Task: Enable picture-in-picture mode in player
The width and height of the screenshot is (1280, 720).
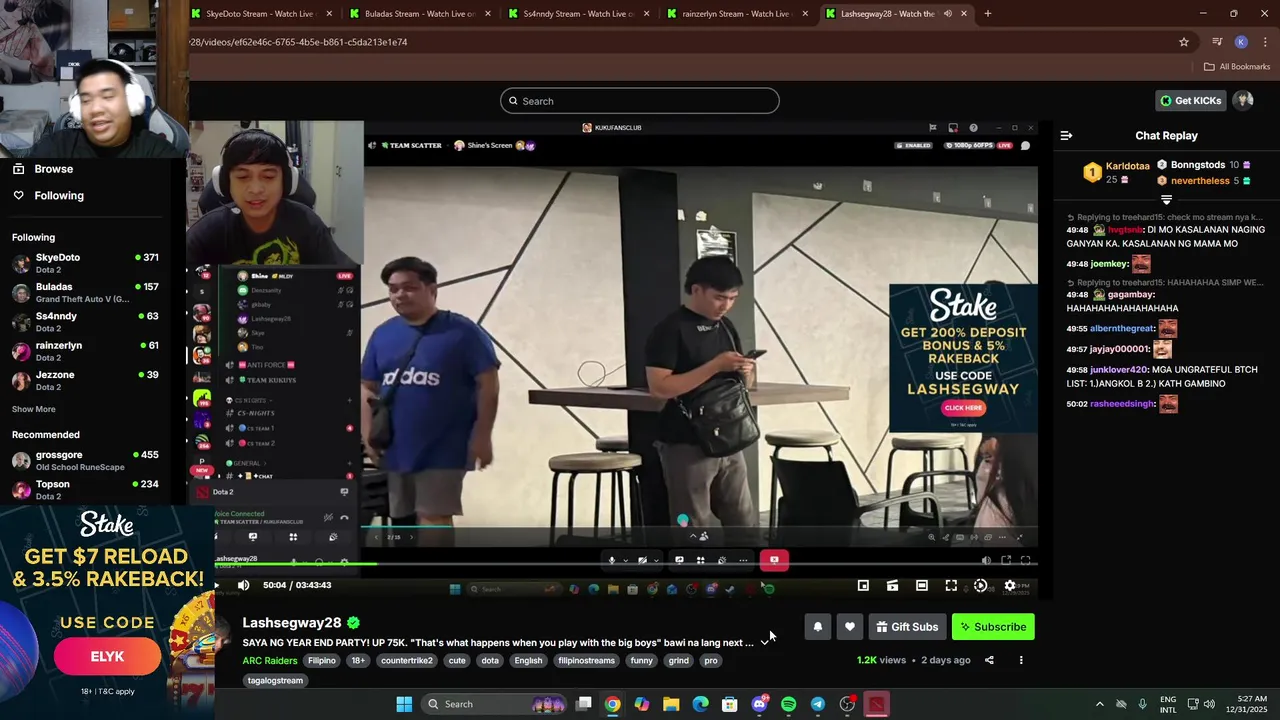Action: [x=863, y=585]
